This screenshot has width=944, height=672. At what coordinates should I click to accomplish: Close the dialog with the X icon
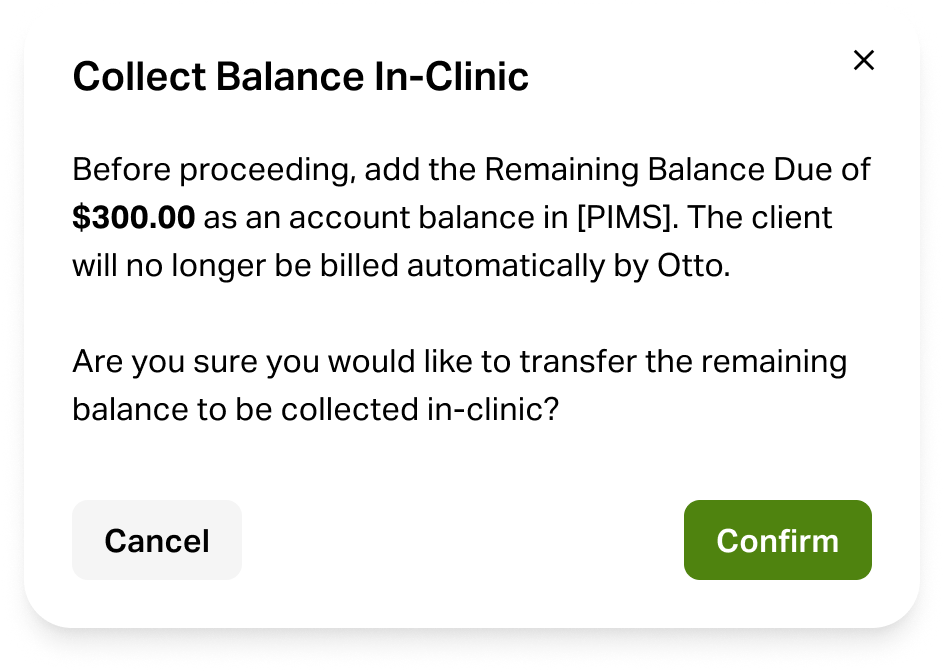coord(864,60)
